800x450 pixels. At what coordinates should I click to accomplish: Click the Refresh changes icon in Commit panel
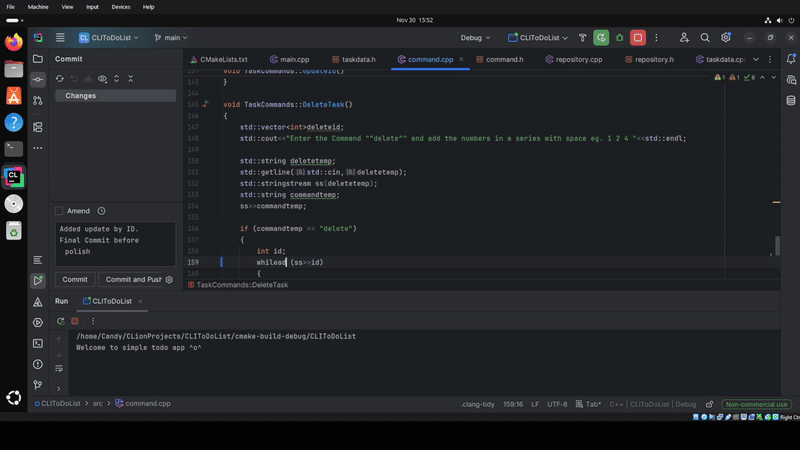tap(60, 79)
